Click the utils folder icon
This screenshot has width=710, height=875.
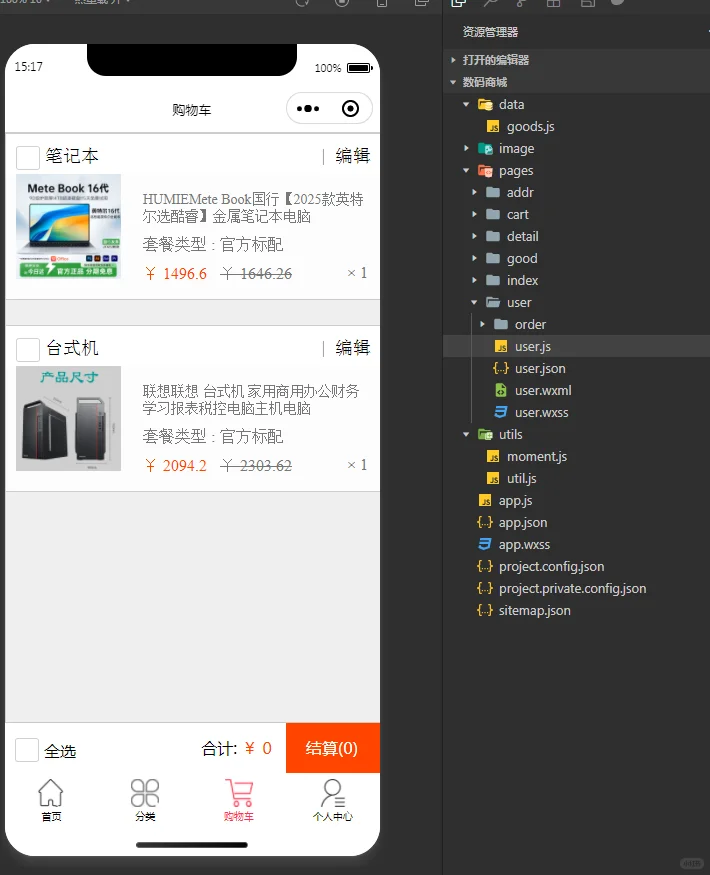485,434
